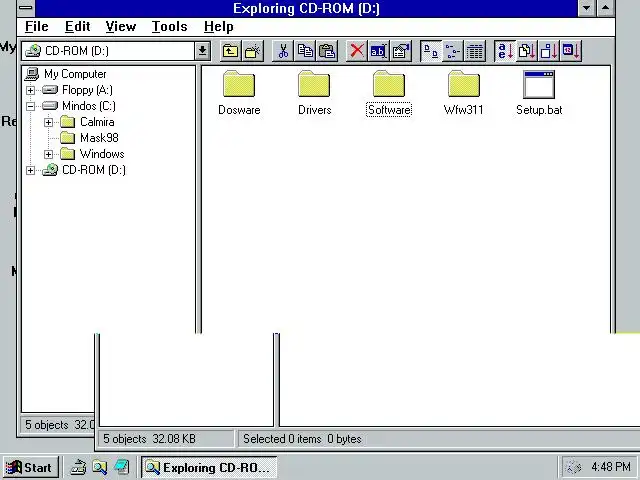This screenshot has height=480, width=640.
Task: Rename using the a.b toolbar icon
Action: (x=379, y=51)
